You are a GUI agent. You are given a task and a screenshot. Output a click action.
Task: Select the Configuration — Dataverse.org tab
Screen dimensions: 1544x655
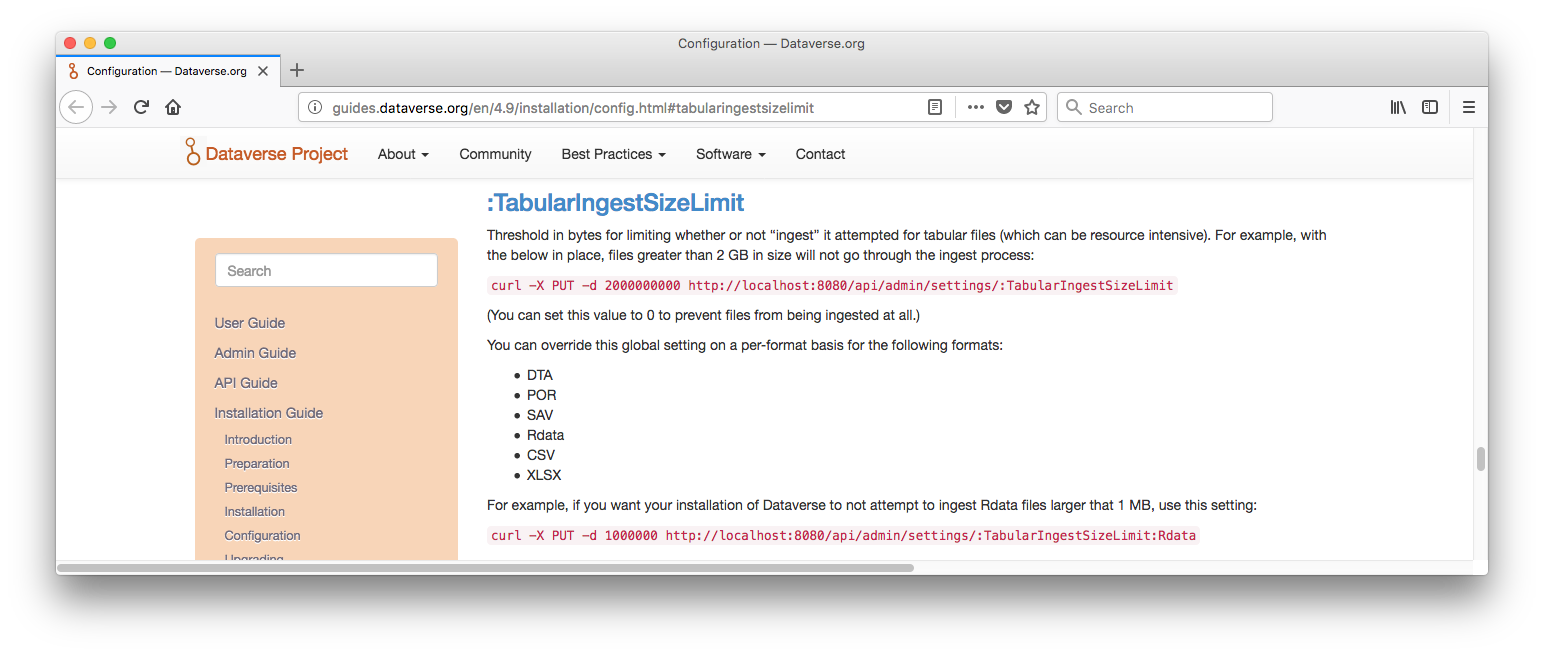point(167,71)
